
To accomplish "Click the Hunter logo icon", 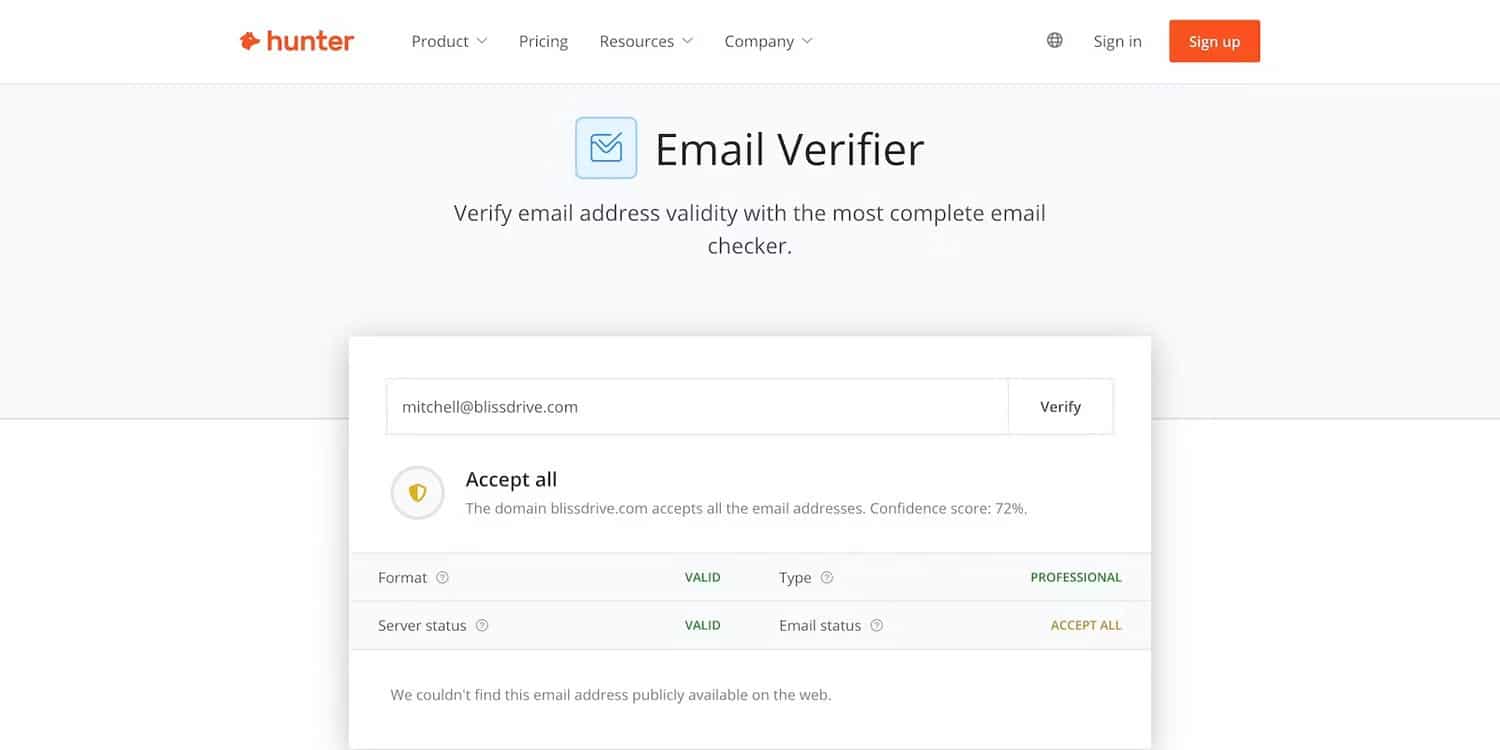I will tap(250, 41).
